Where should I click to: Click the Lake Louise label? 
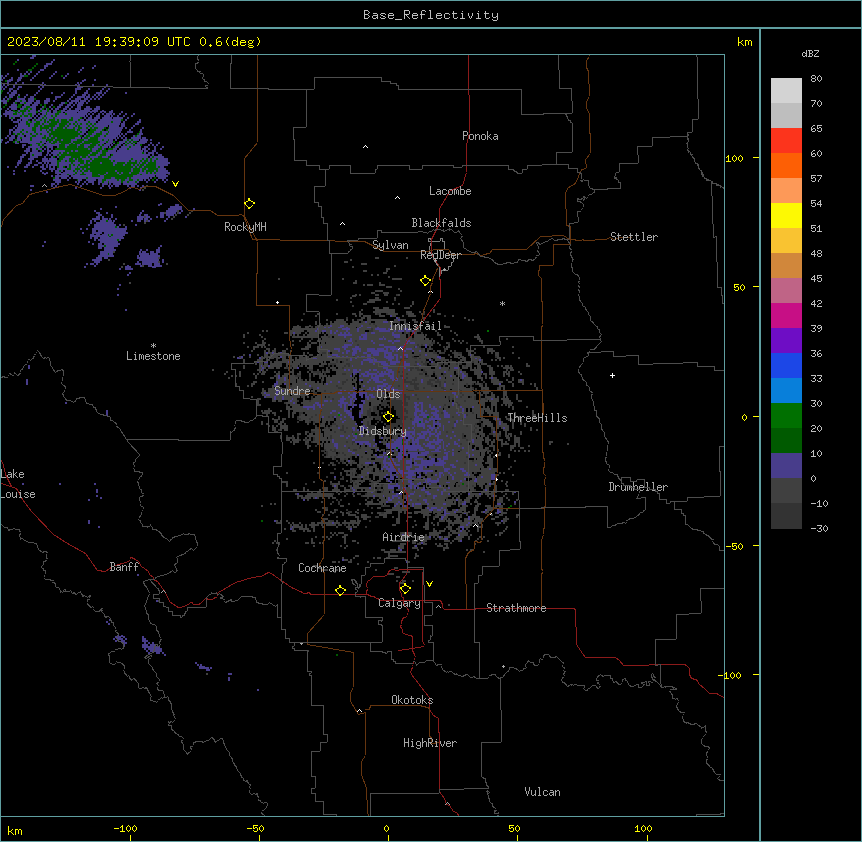pos(17,484)
